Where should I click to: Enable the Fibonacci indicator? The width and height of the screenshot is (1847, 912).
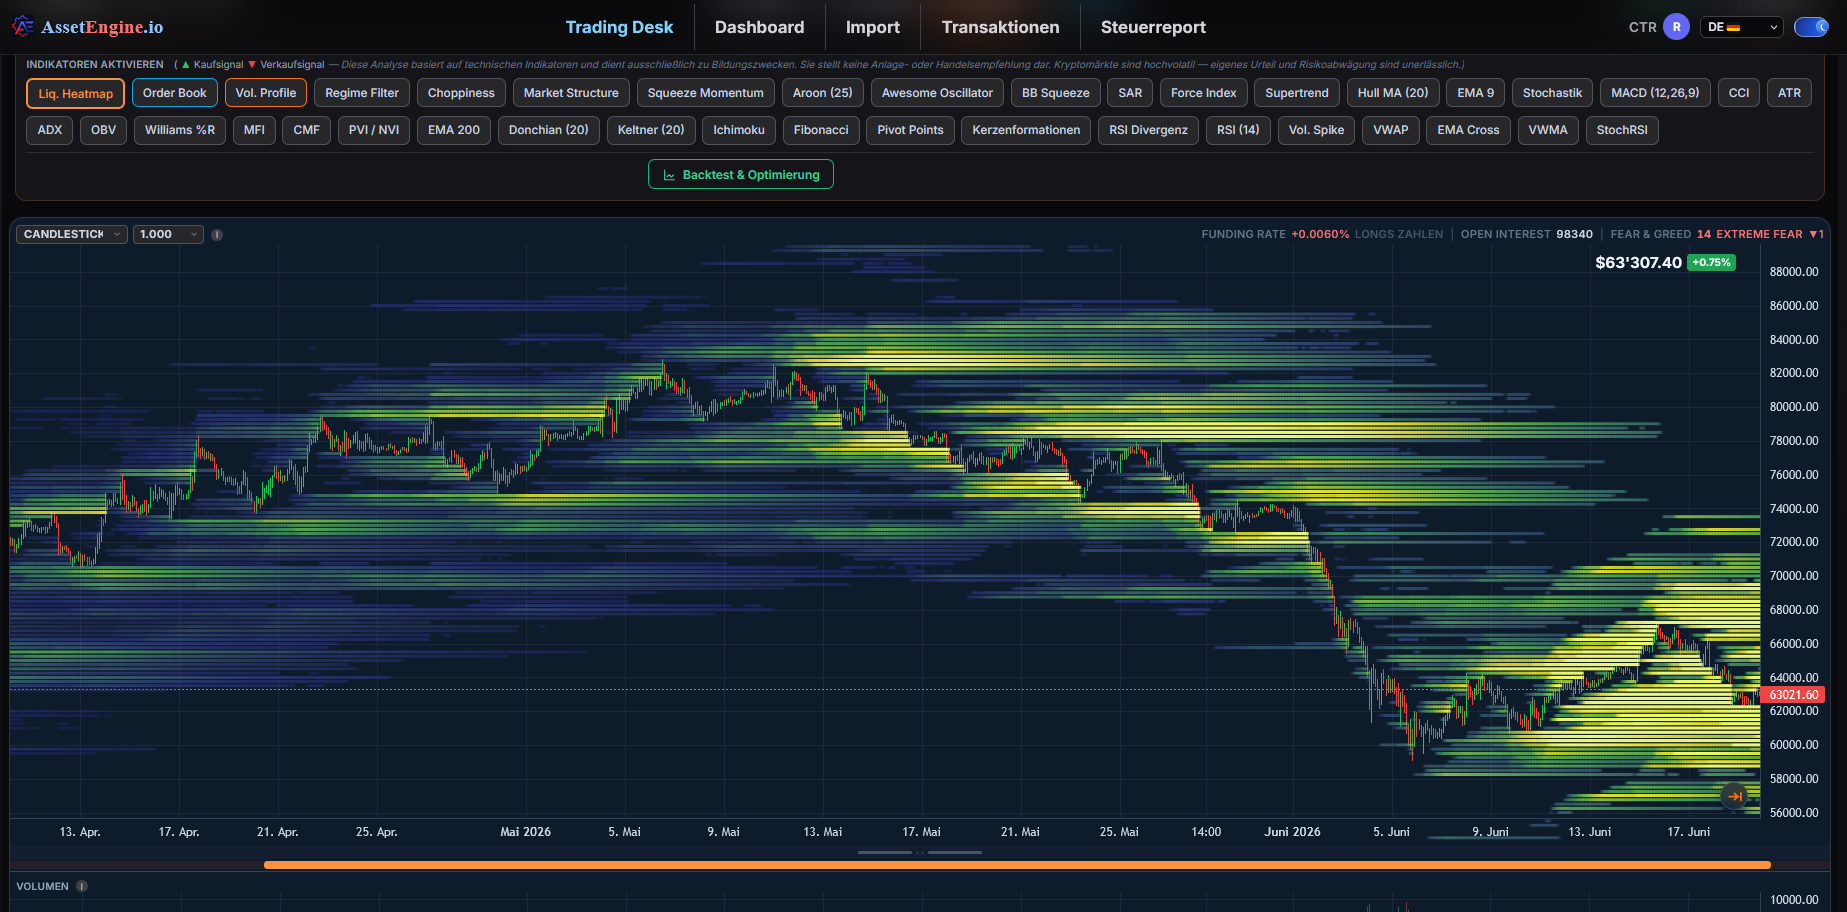821,130
